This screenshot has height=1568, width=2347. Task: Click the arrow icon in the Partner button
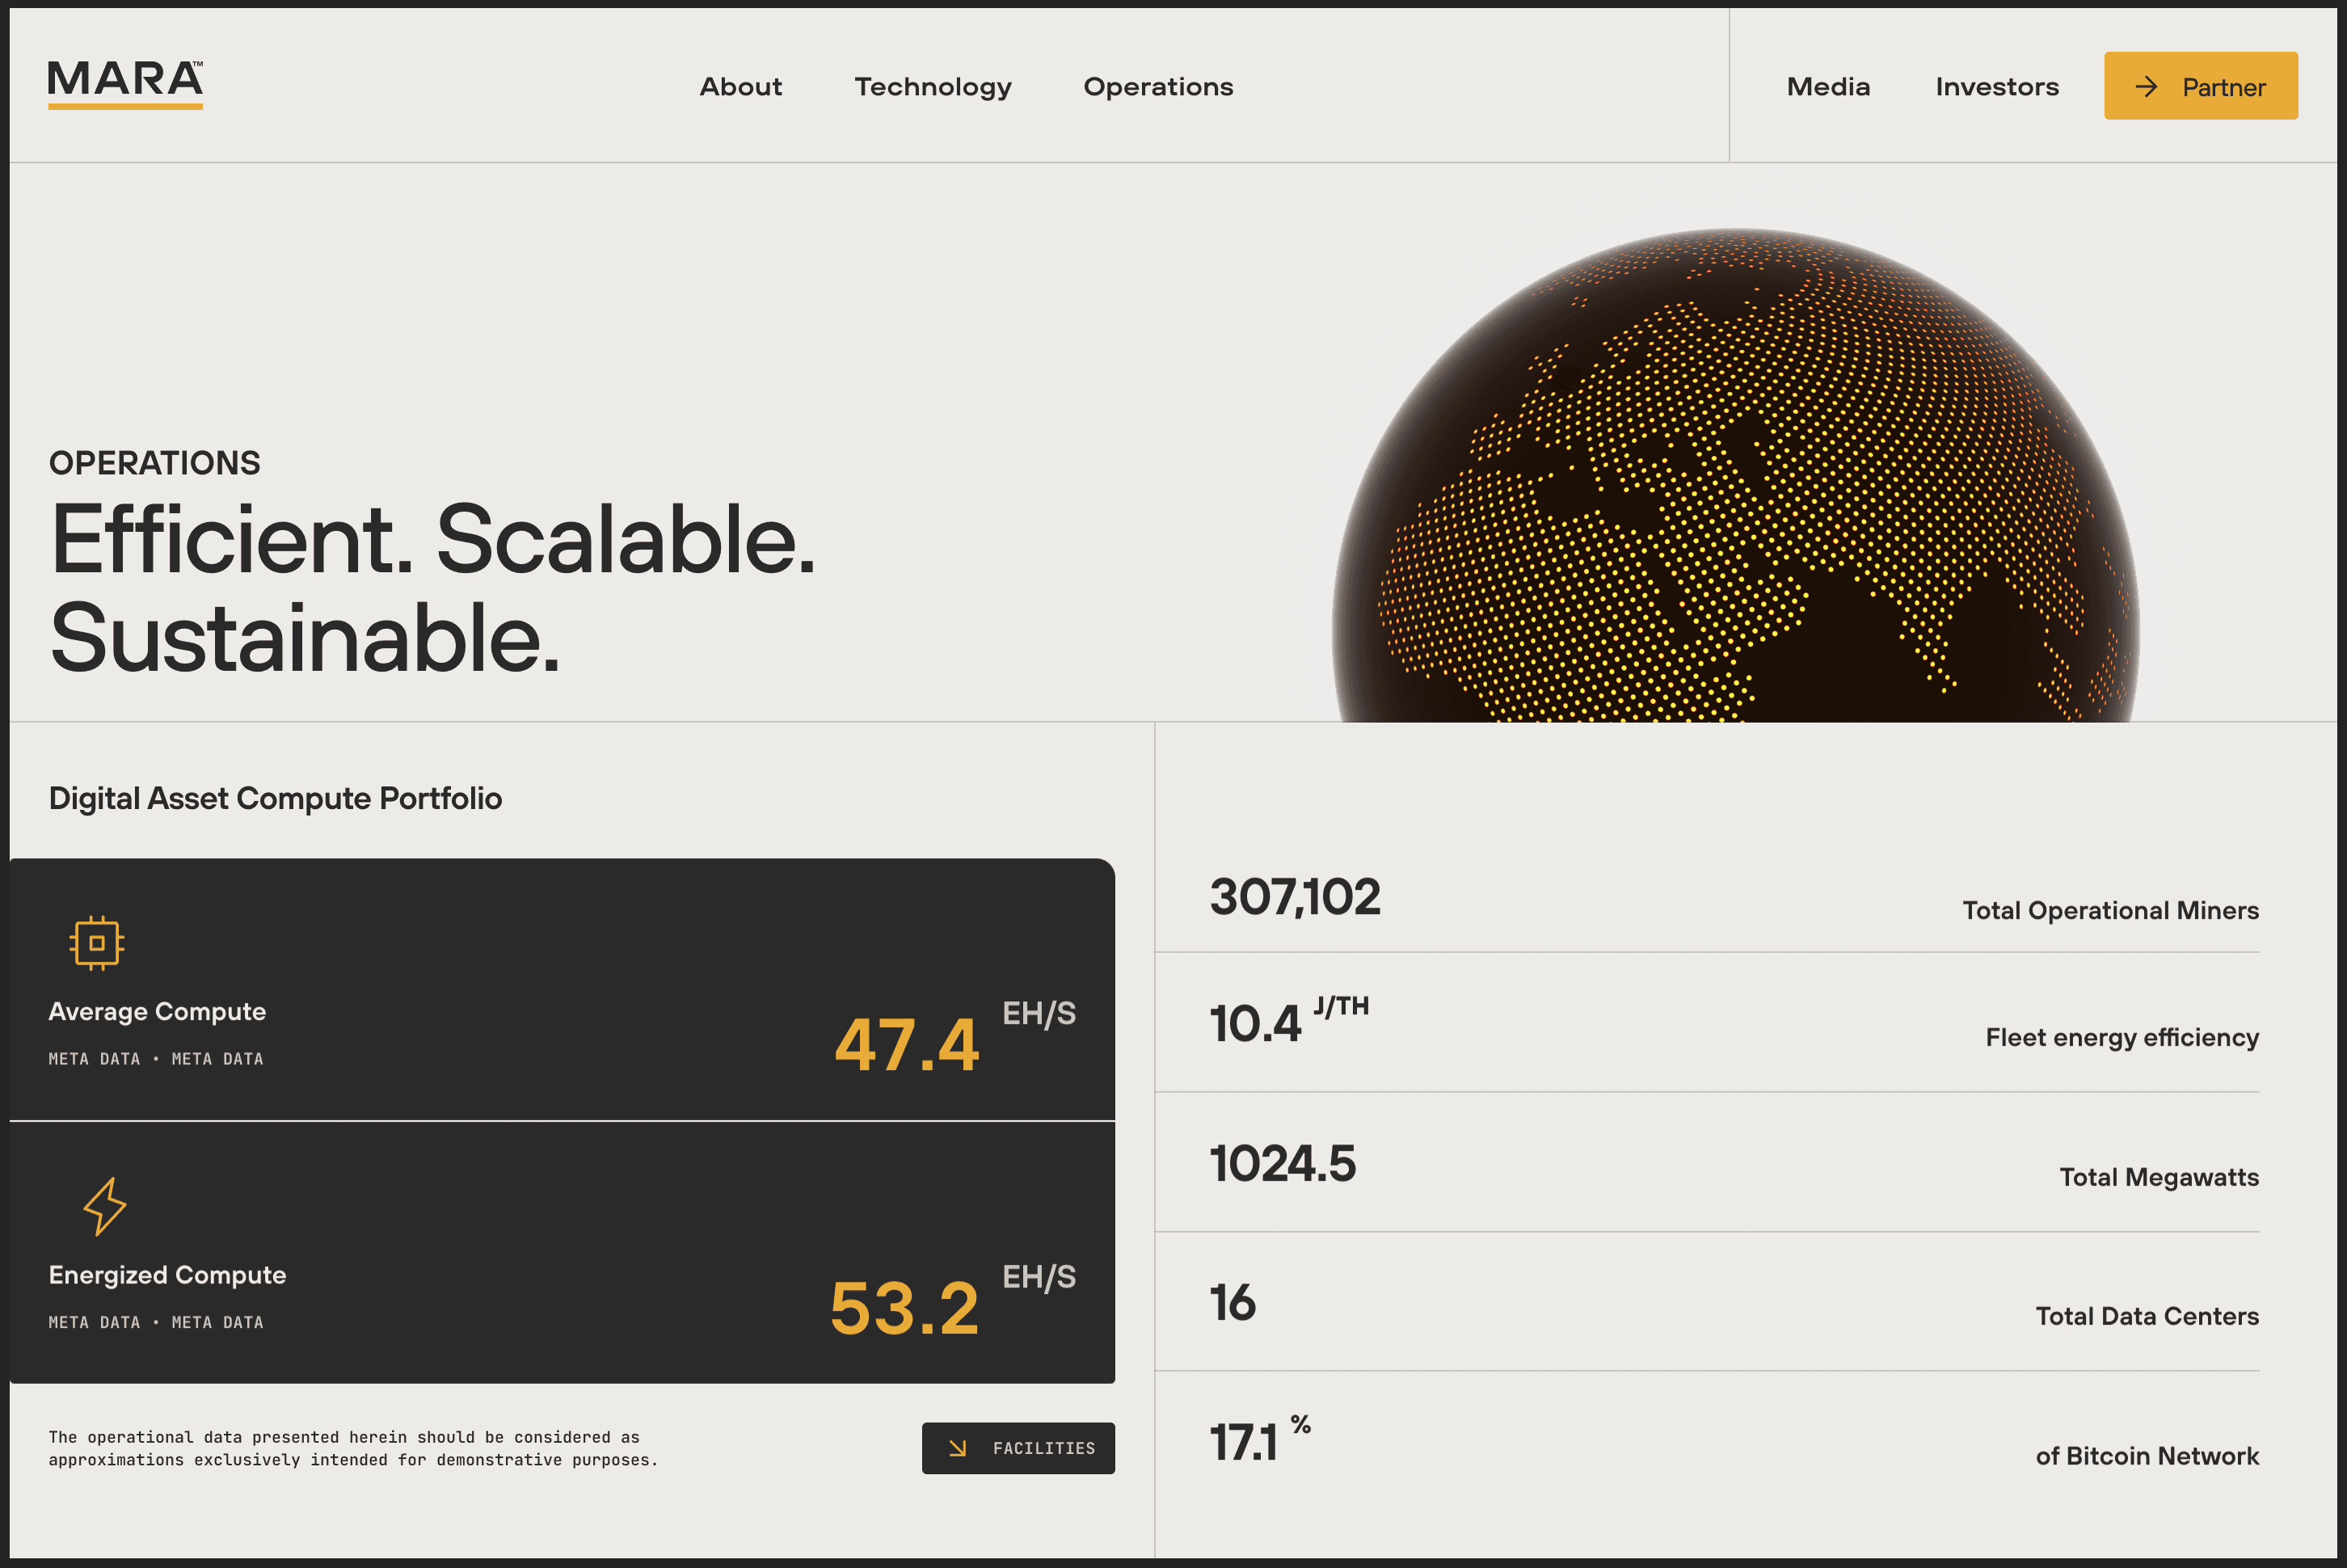point(2146,87)
